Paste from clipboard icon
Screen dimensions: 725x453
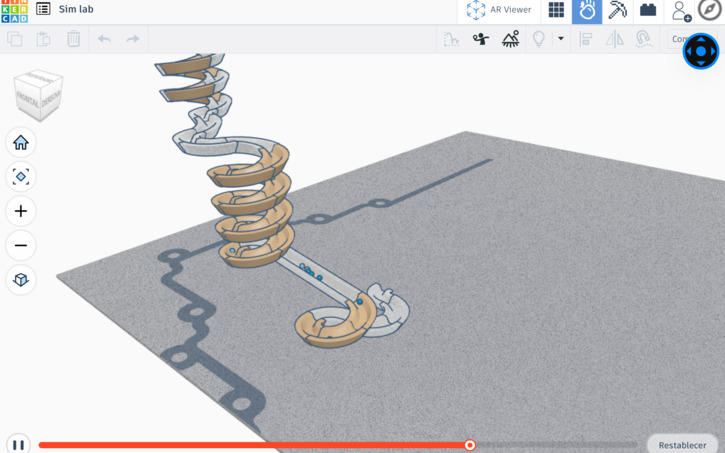tap(43, 39)
